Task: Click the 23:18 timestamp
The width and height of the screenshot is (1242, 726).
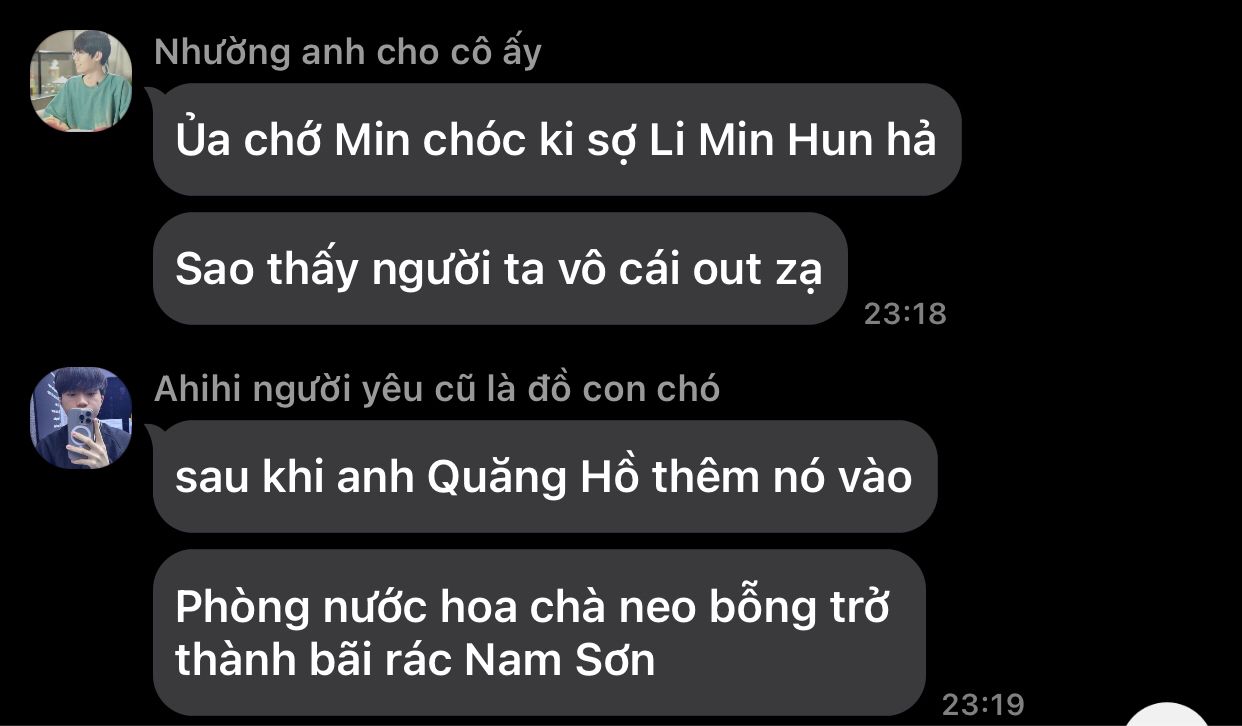Action: [905, 314]
